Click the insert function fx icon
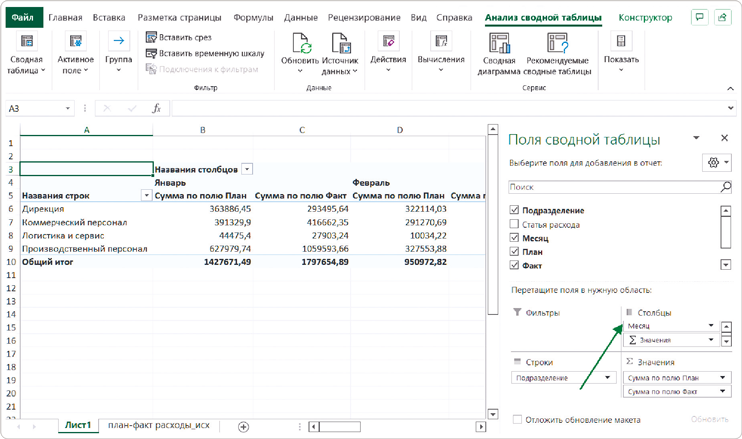Screen dimensions: 742x439 [x=156, y=108]
